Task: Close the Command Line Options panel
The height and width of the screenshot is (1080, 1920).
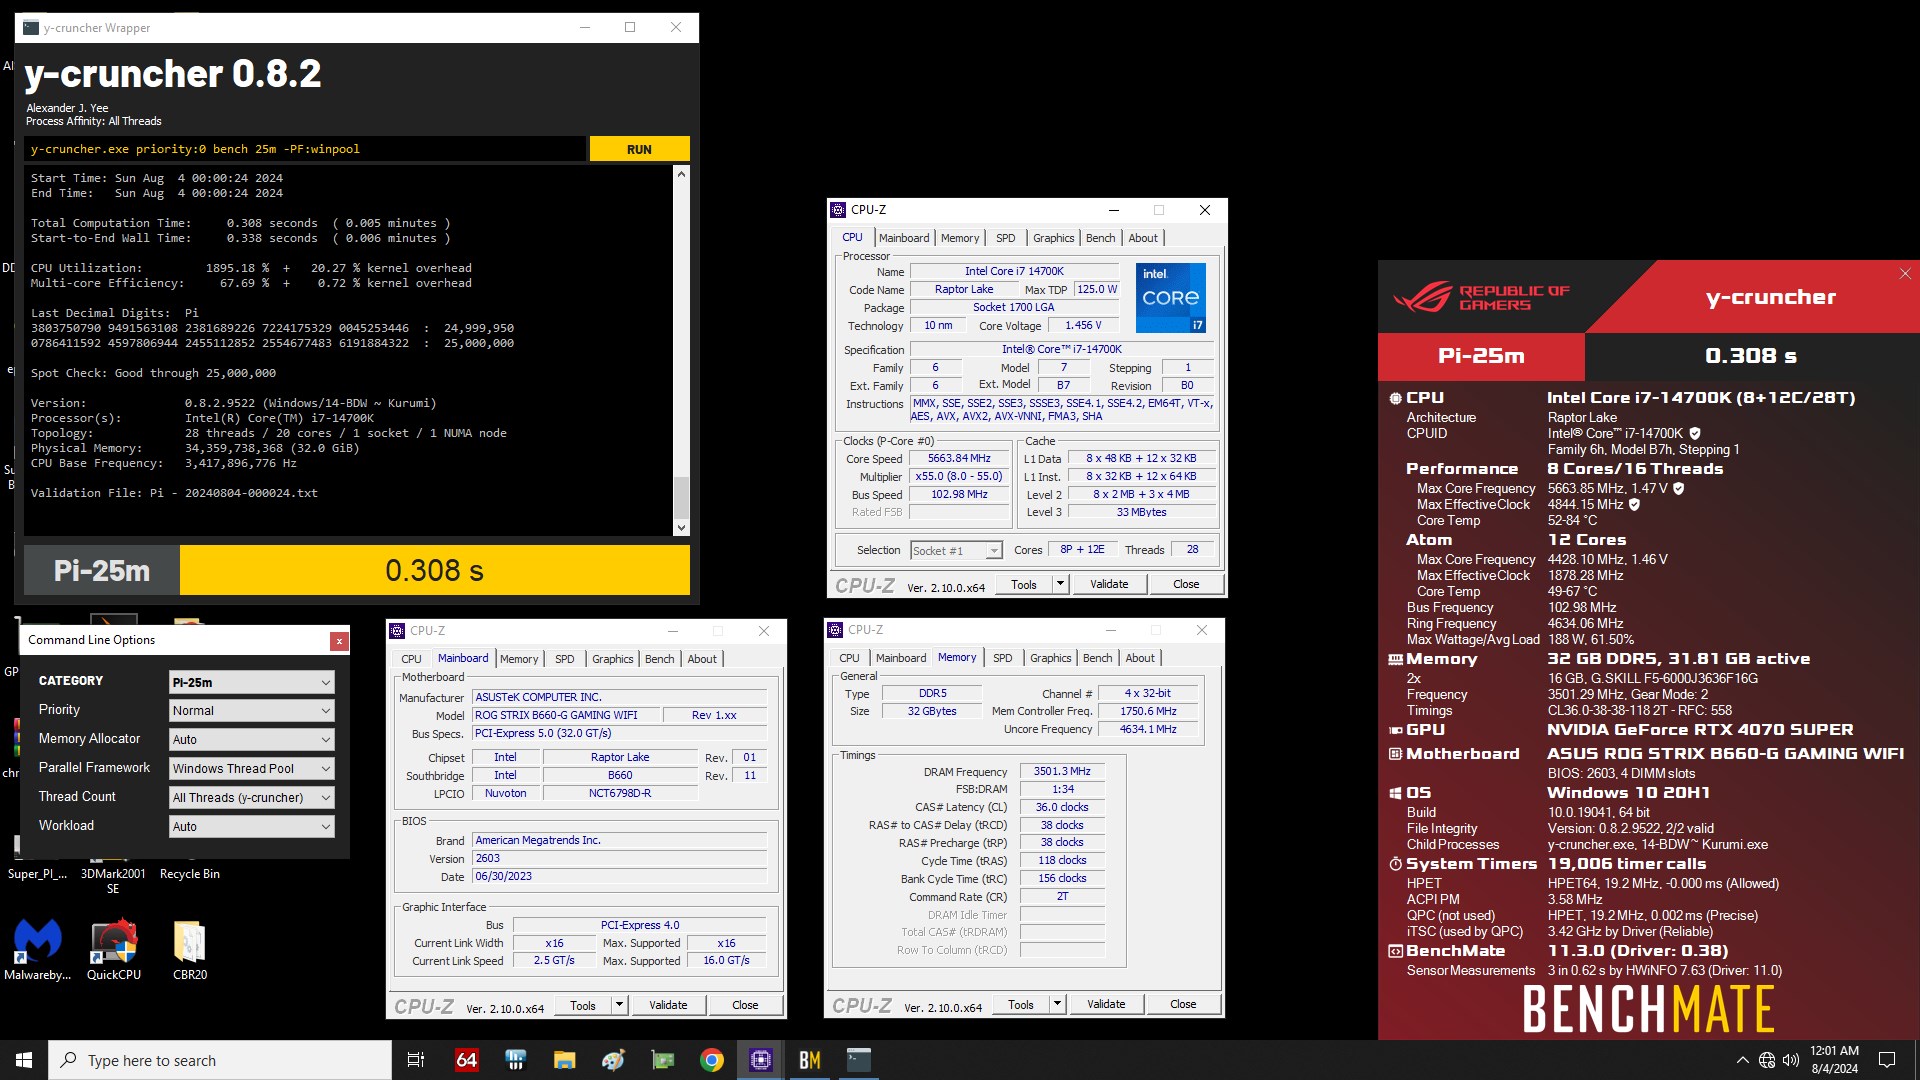Action: 339,641
